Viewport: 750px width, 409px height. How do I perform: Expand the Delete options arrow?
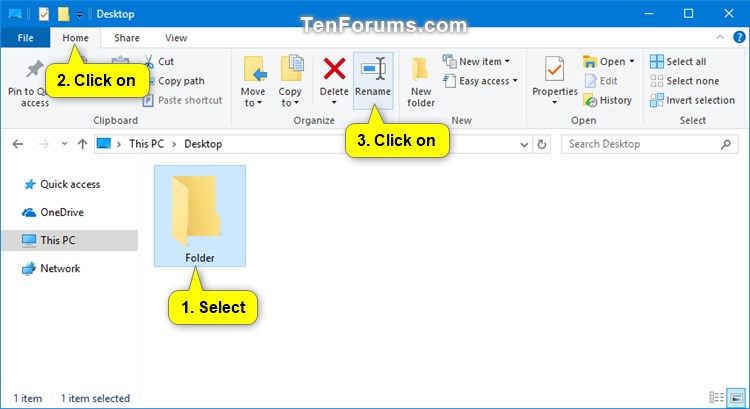point(334,102)
